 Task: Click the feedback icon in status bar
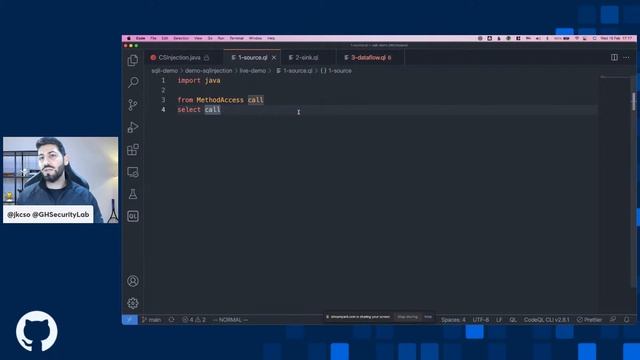[613, 320]
